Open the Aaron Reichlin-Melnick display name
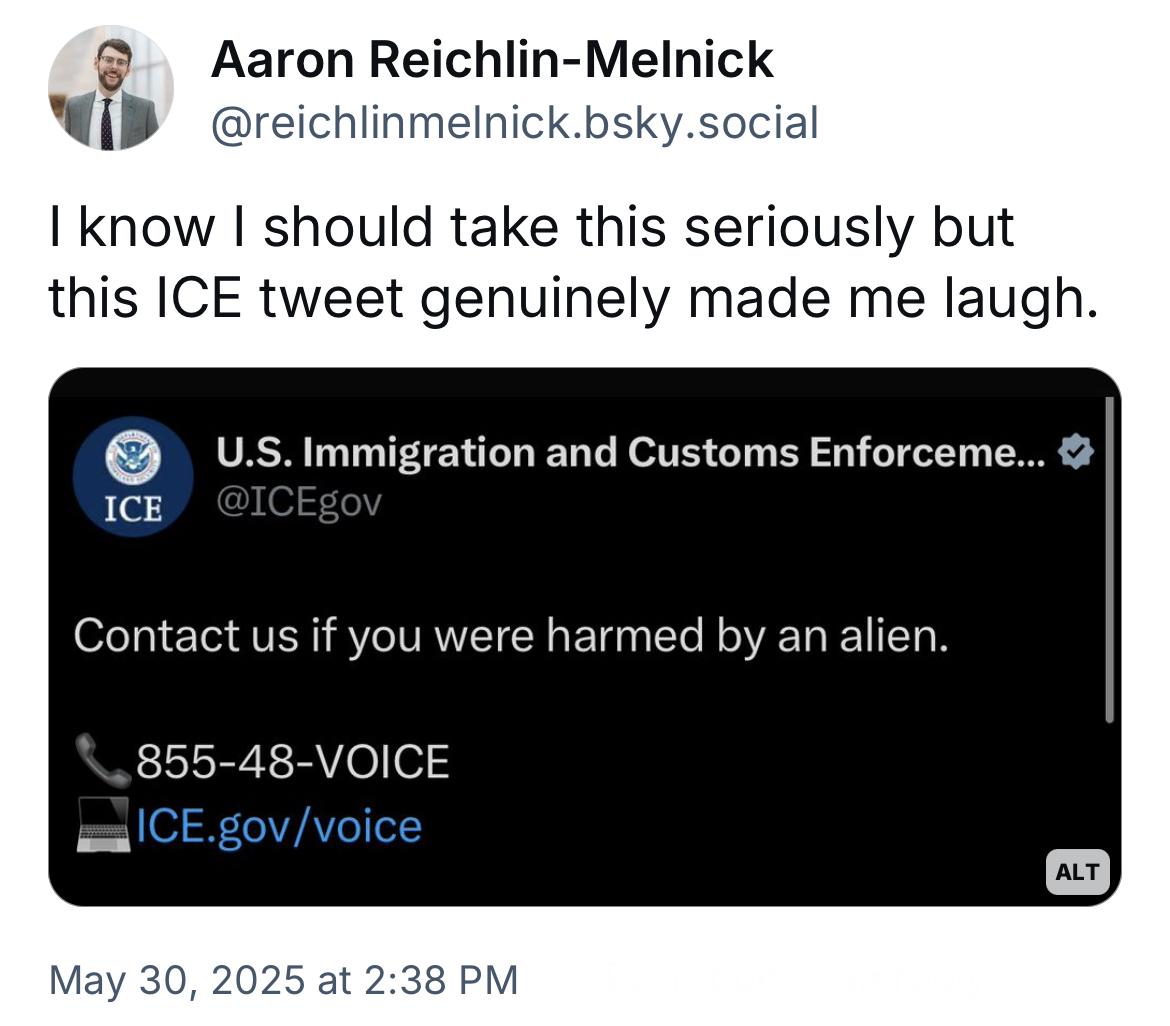This screenshot has width=1170, height=1026. coord(492,60)
